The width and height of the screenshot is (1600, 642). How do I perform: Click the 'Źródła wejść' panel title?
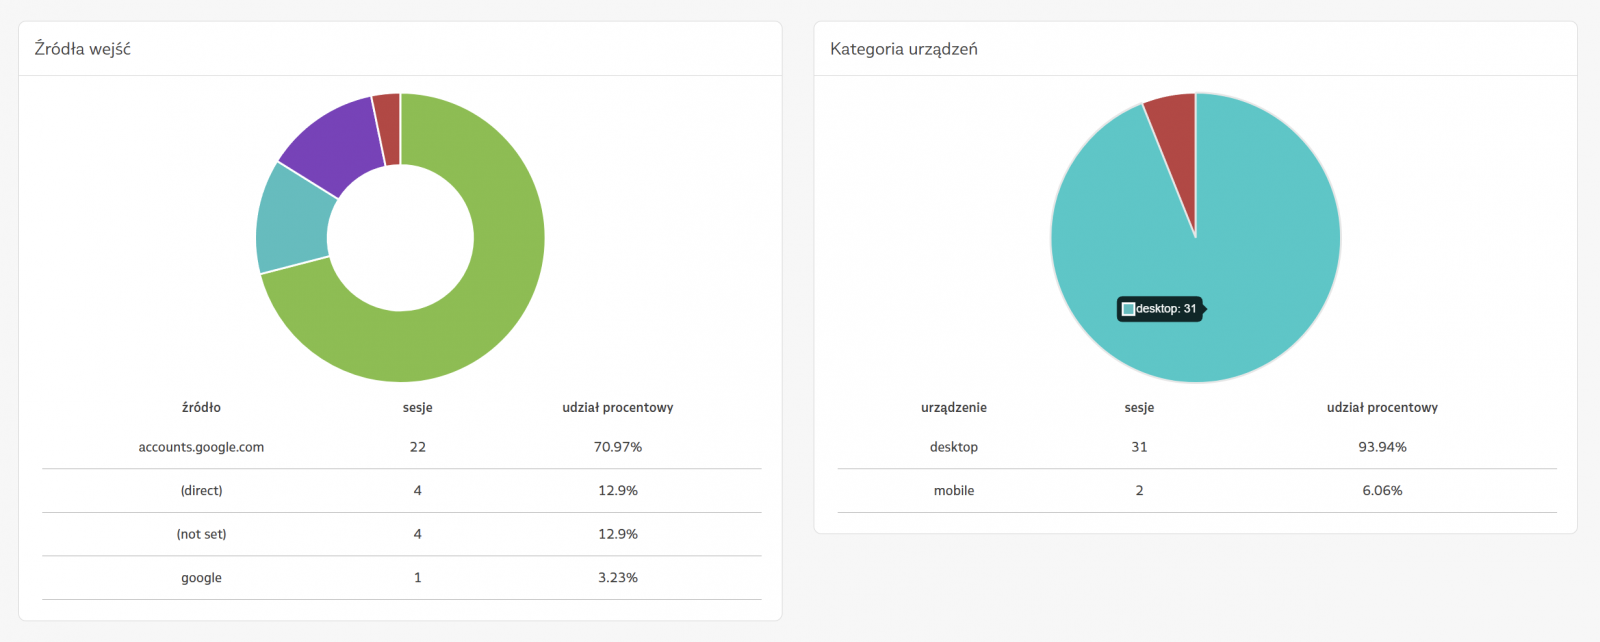point(83,49)
